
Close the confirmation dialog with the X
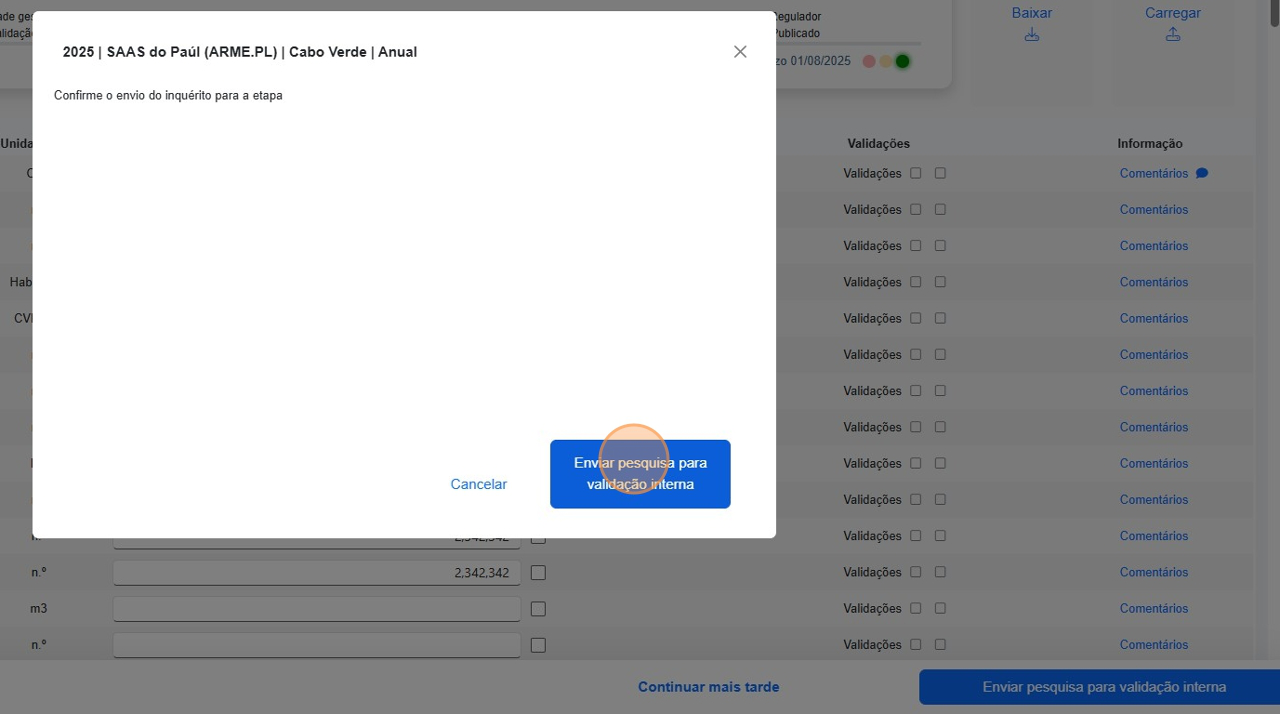(740, 51)
